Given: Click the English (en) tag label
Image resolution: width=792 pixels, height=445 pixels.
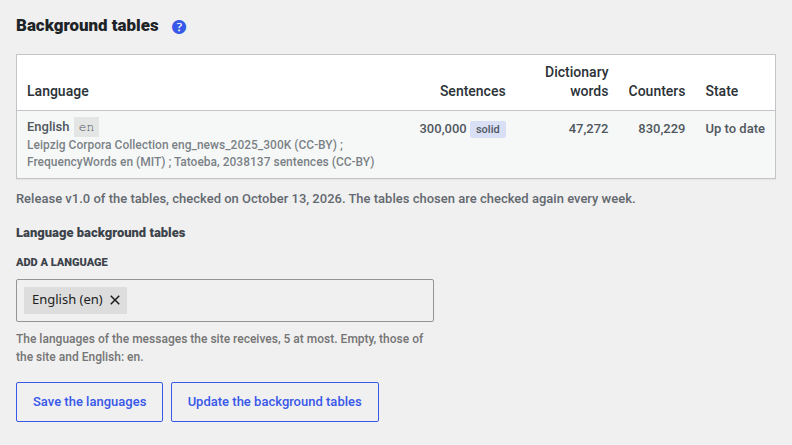Looking at the screenshot, I should coord(67,300).
